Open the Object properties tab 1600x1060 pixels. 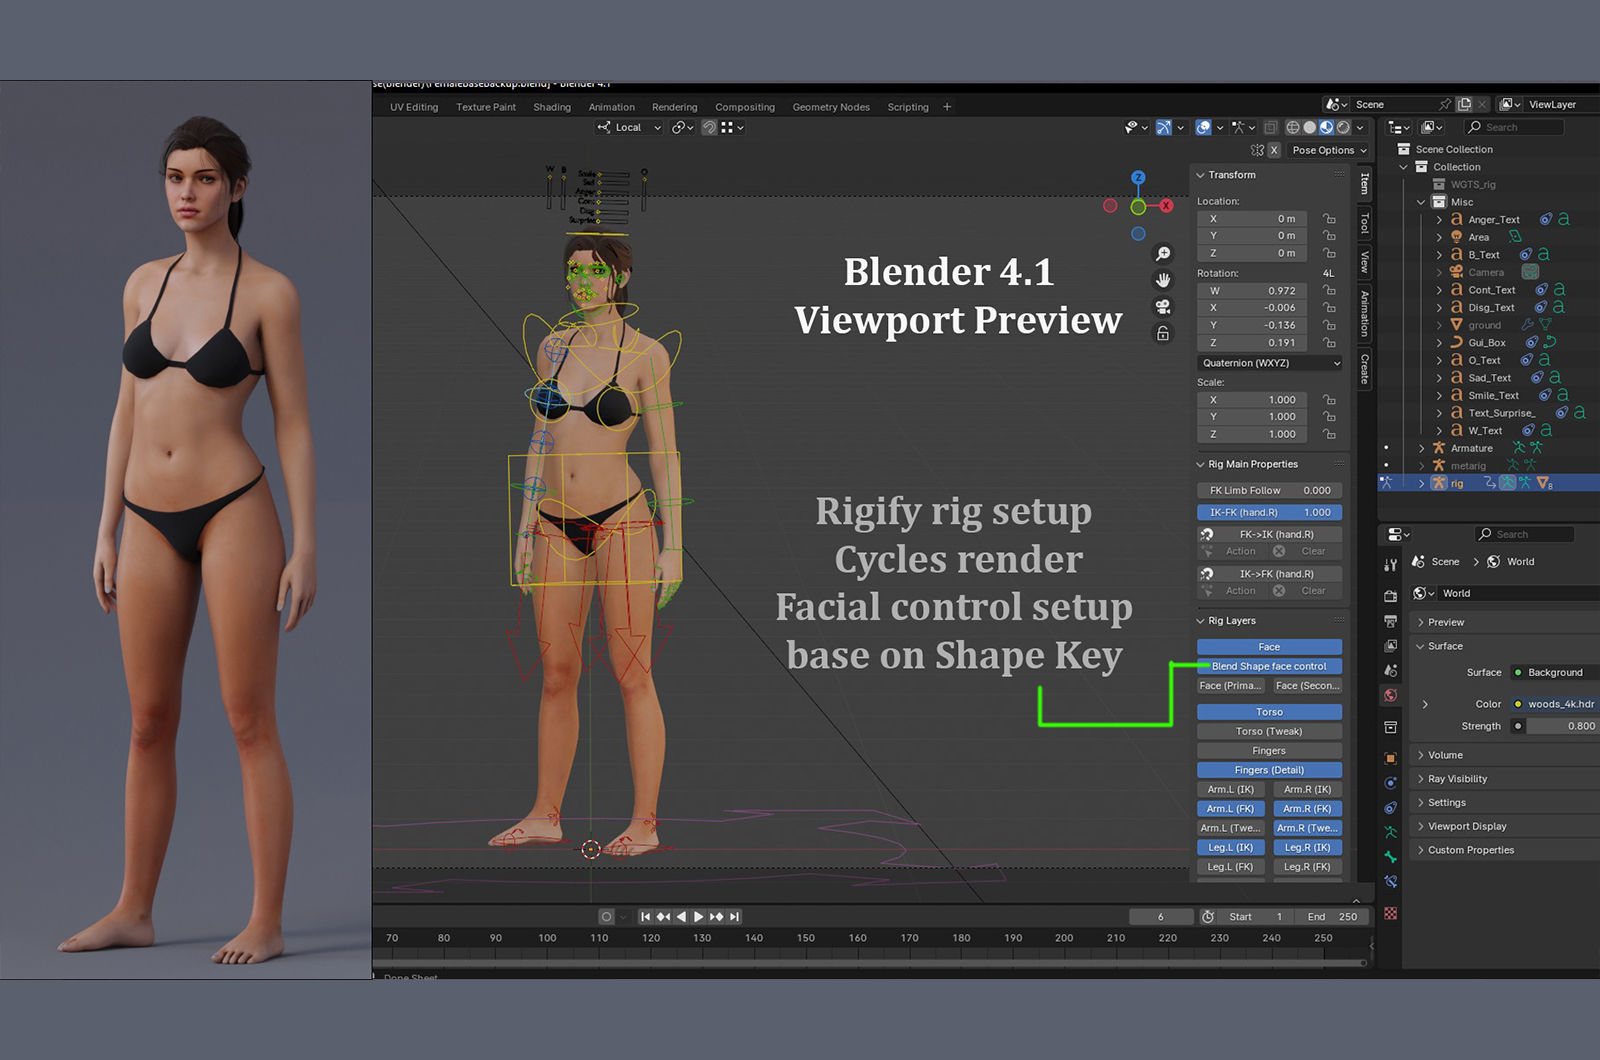tap(1391, 758)
